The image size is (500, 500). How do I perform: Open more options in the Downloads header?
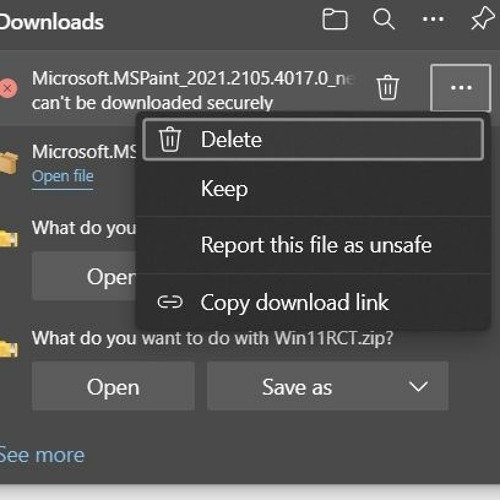(x=433, y=19)
